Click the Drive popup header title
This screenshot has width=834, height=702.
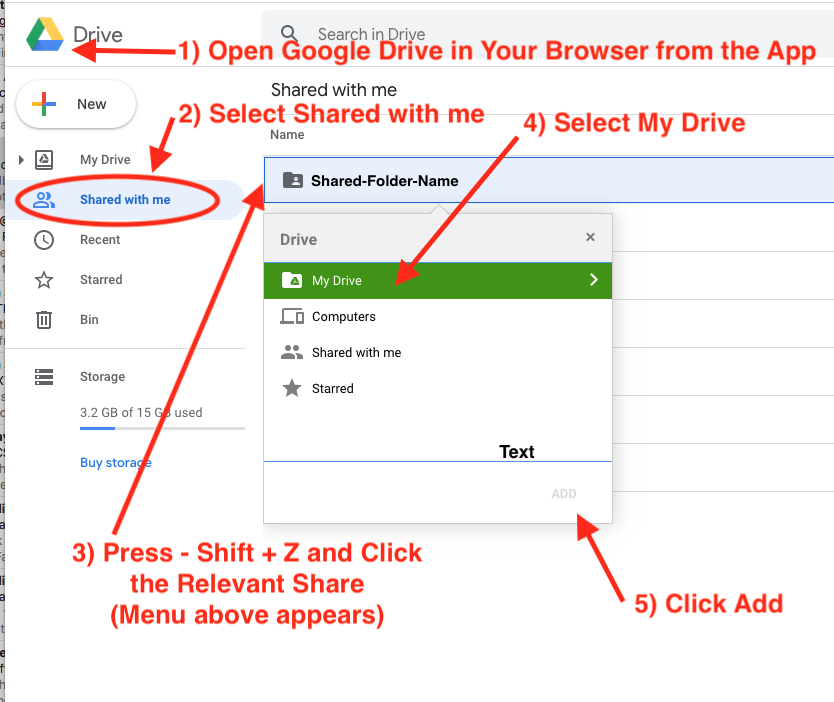pyautogui.click(x=298, y=240)
